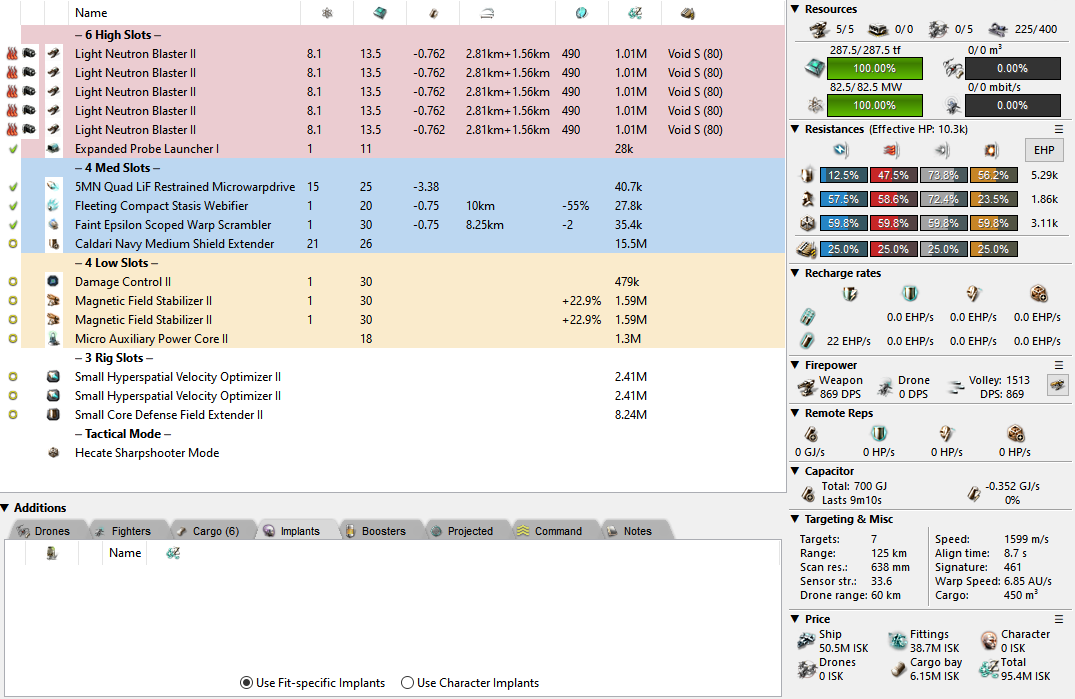Select the Caldari Navy Medium Shield Extender row

pyautogui.click(x=174, y=244)
